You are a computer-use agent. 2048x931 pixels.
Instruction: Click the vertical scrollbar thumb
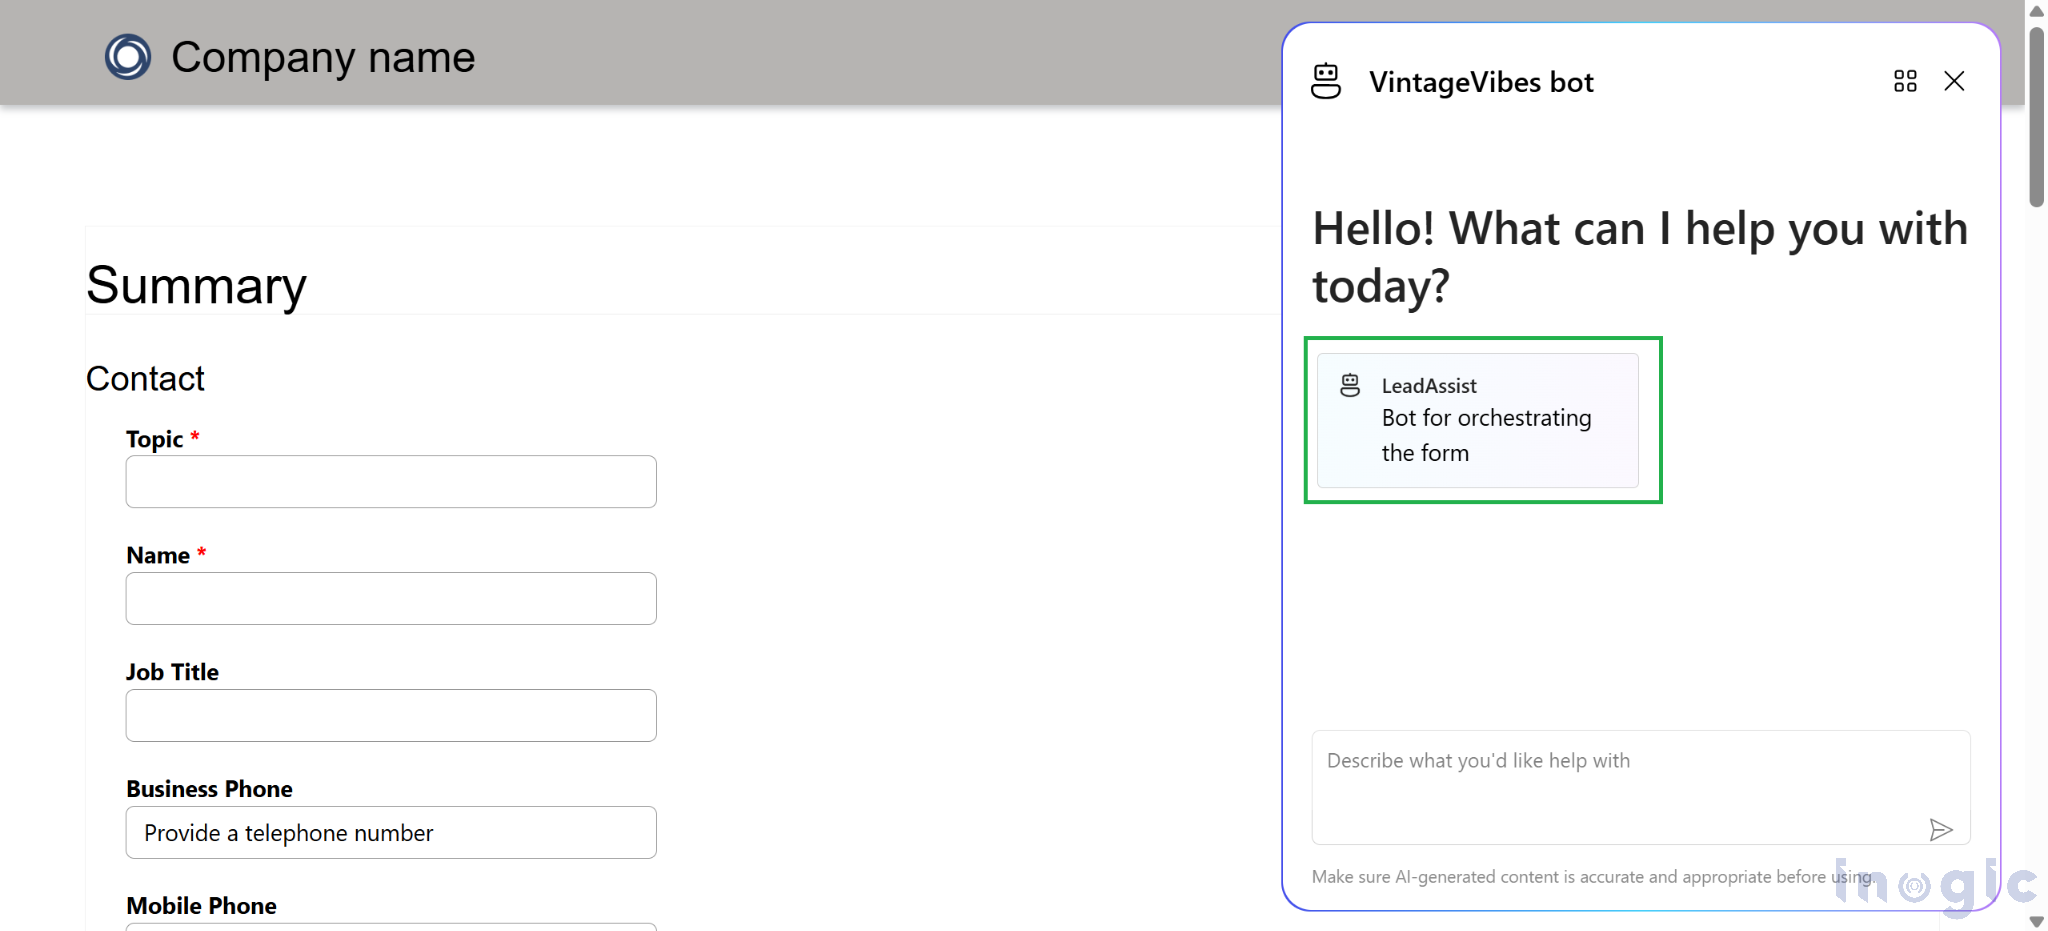point(2036,115)
